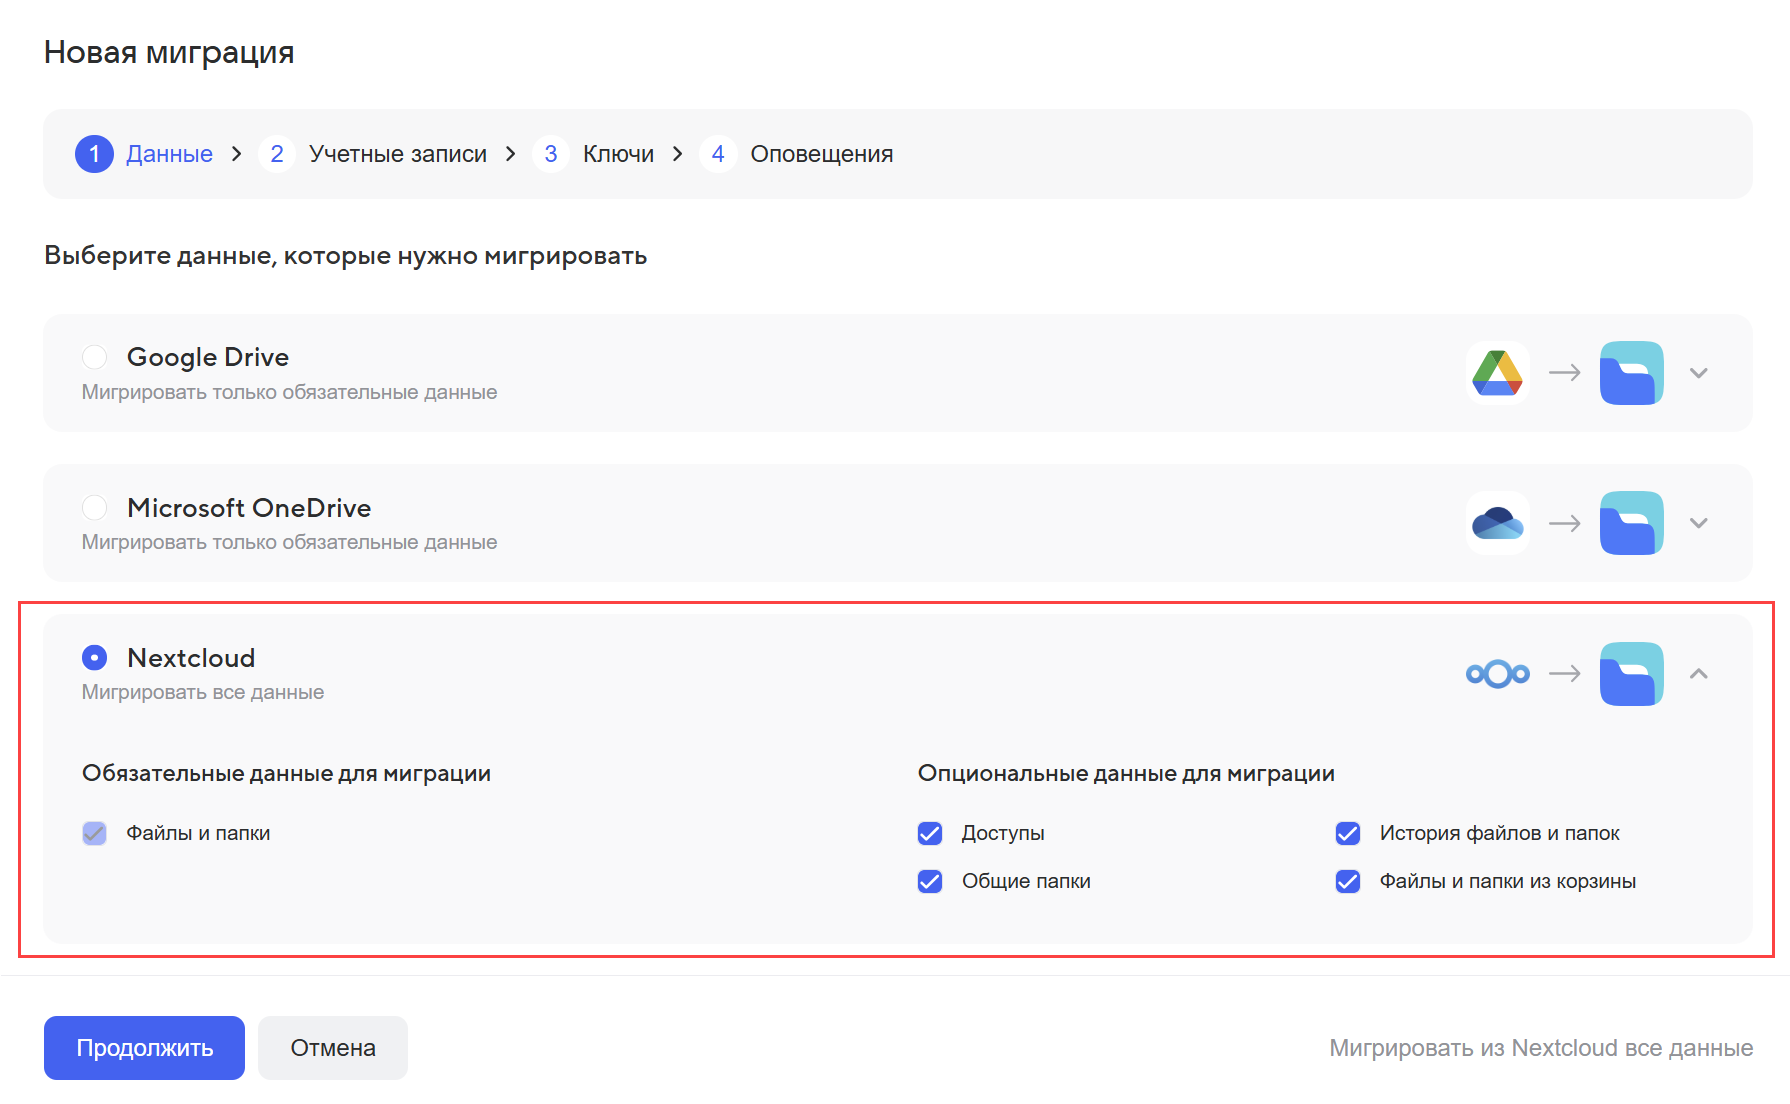Expand the Google Drive options chevron
Screen dimensions: 1790x1104
1698,373
